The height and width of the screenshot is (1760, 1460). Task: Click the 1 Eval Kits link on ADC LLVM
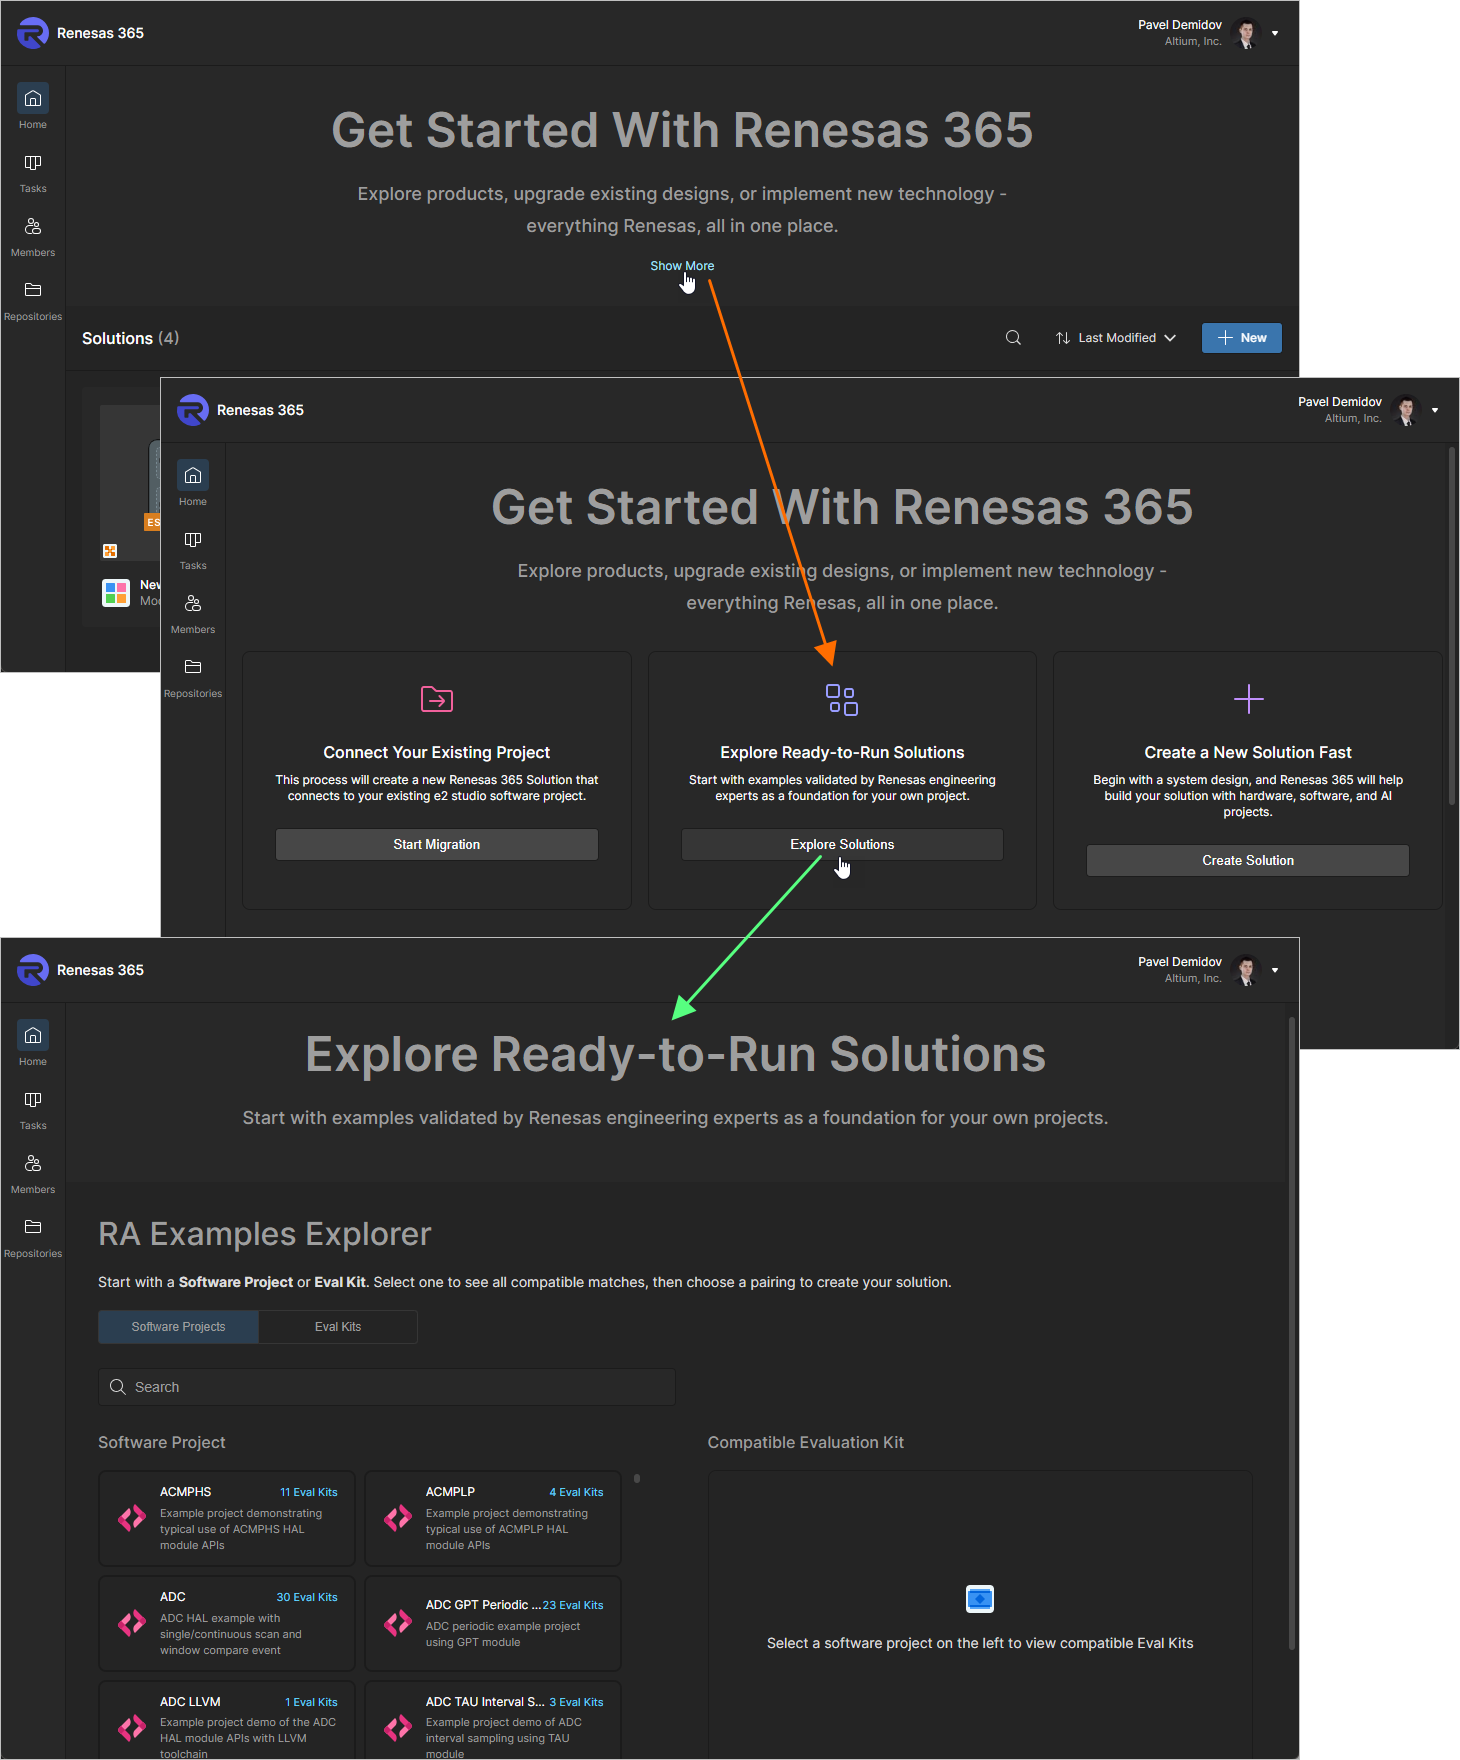click(311, 1702)
